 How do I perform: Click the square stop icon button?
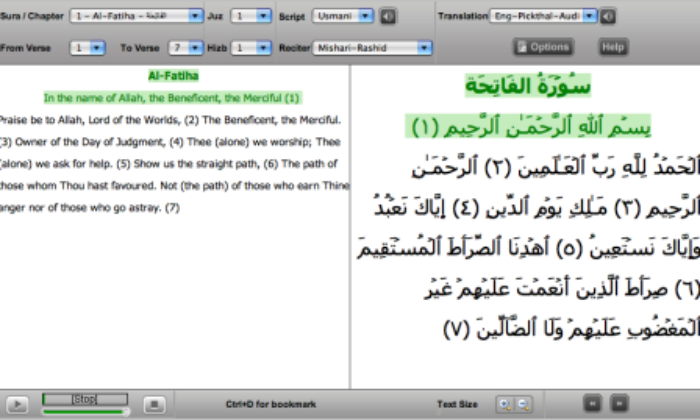click(153, 404)
